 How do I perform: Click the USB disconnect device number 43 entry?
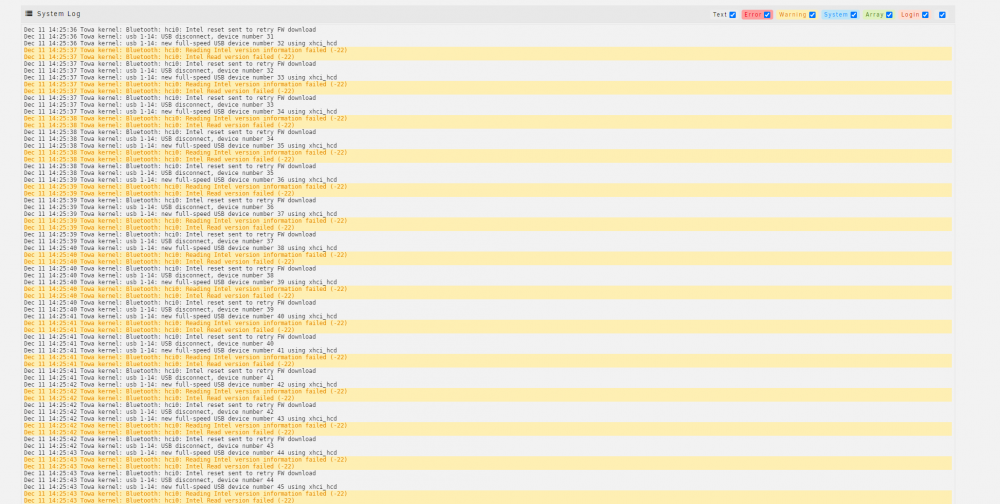tap(149, 446)
